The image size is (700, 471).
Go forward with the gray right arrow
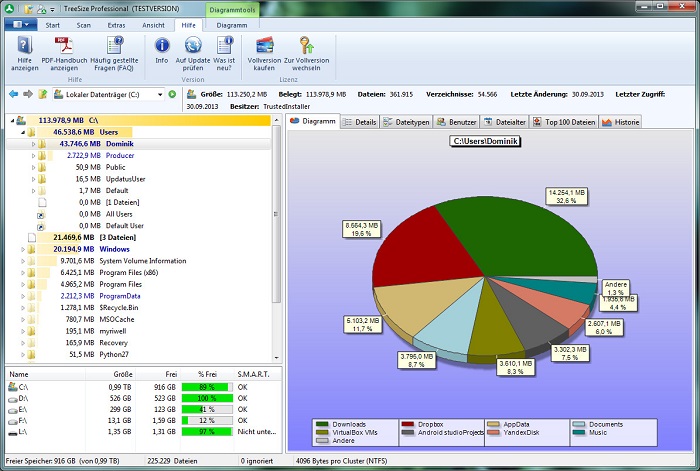pyautogui.click(x=28, y=94)
